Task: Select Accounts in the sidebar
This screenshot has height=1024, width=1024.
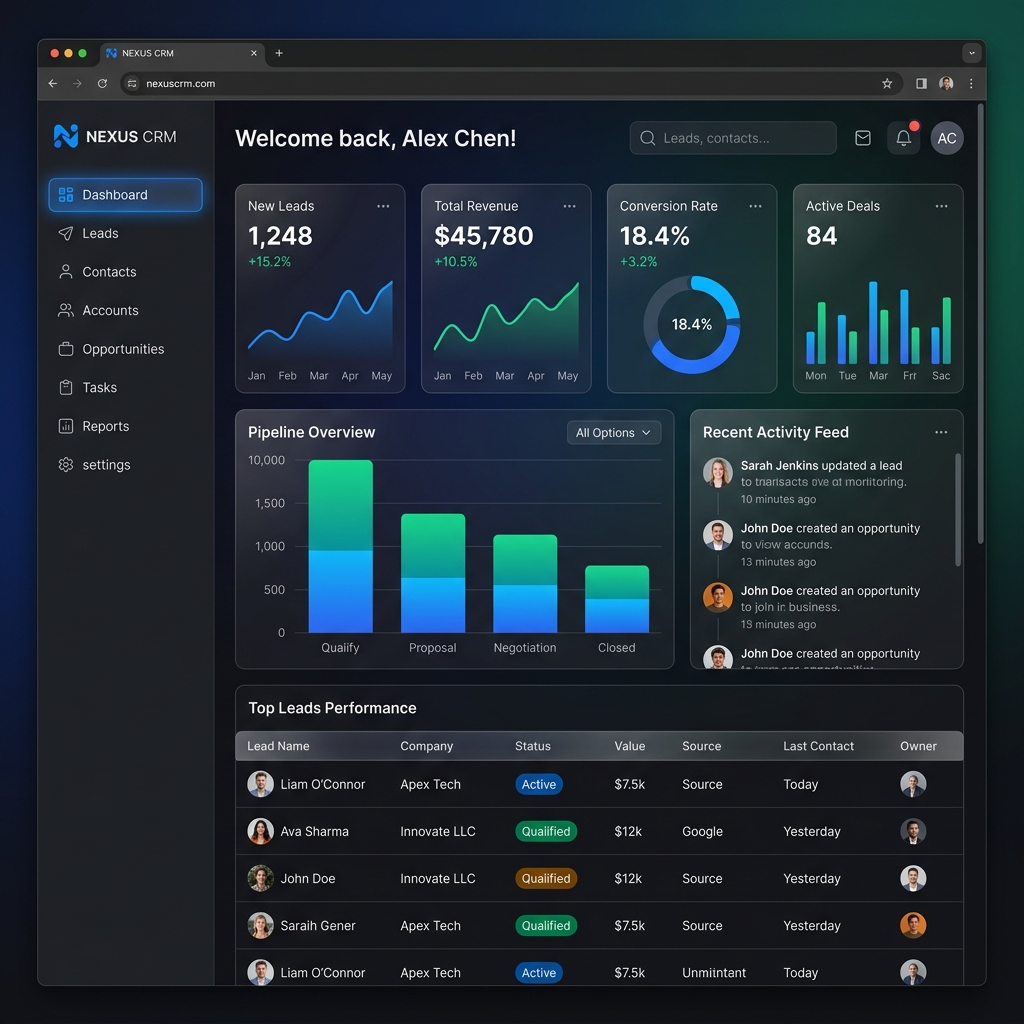Action: click(x=125, y=310)
